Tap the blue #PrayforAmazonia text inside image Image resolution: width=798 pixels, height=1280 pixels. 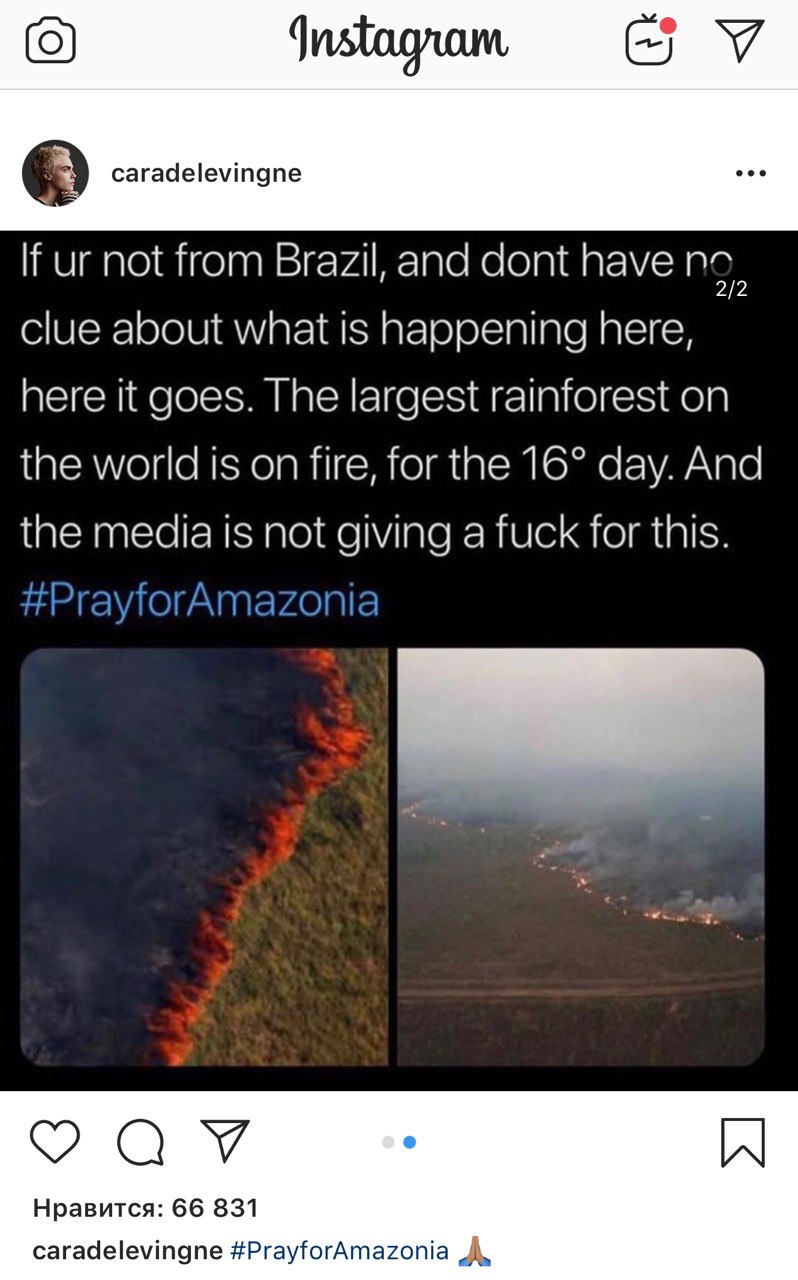200,600
